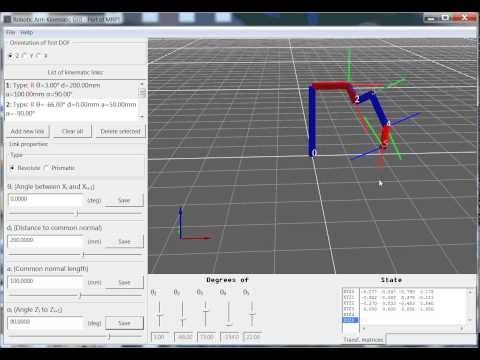Click the θ3 vertical joint slider
Viewport: 480px width, 360px height.
coord(206,314)
